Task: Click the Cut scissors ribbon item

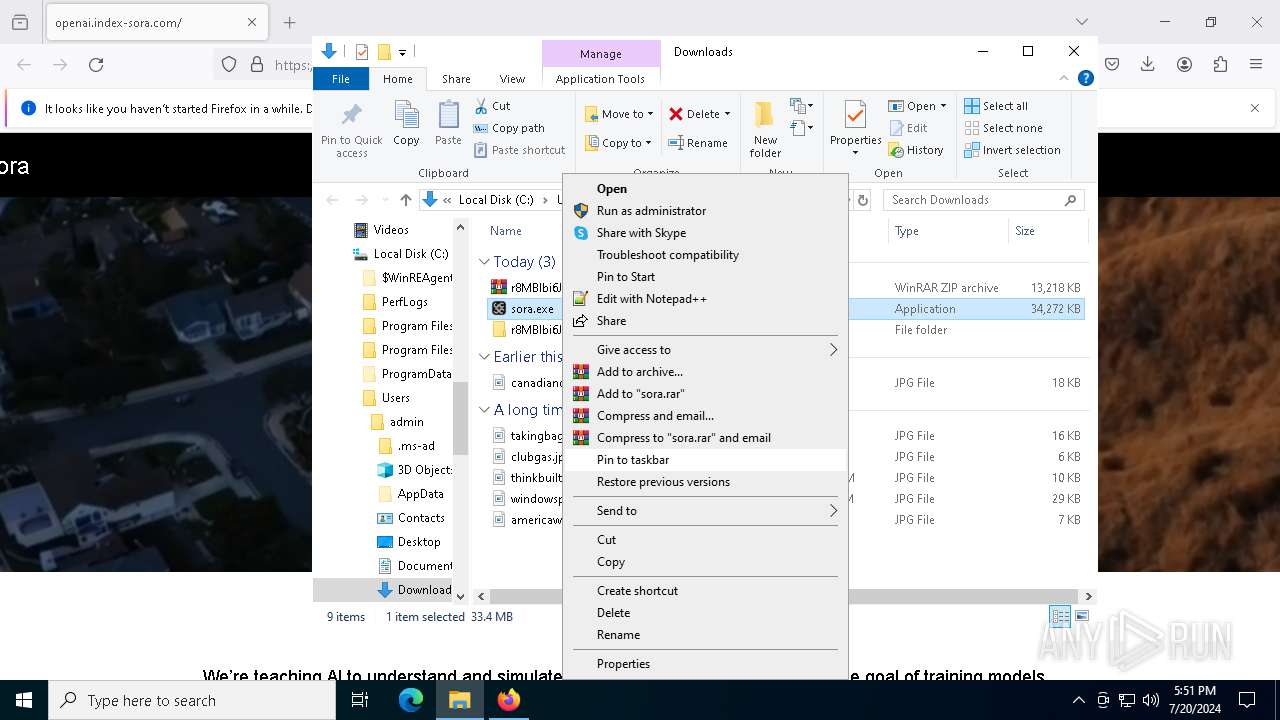Action: tap(492, 106)
